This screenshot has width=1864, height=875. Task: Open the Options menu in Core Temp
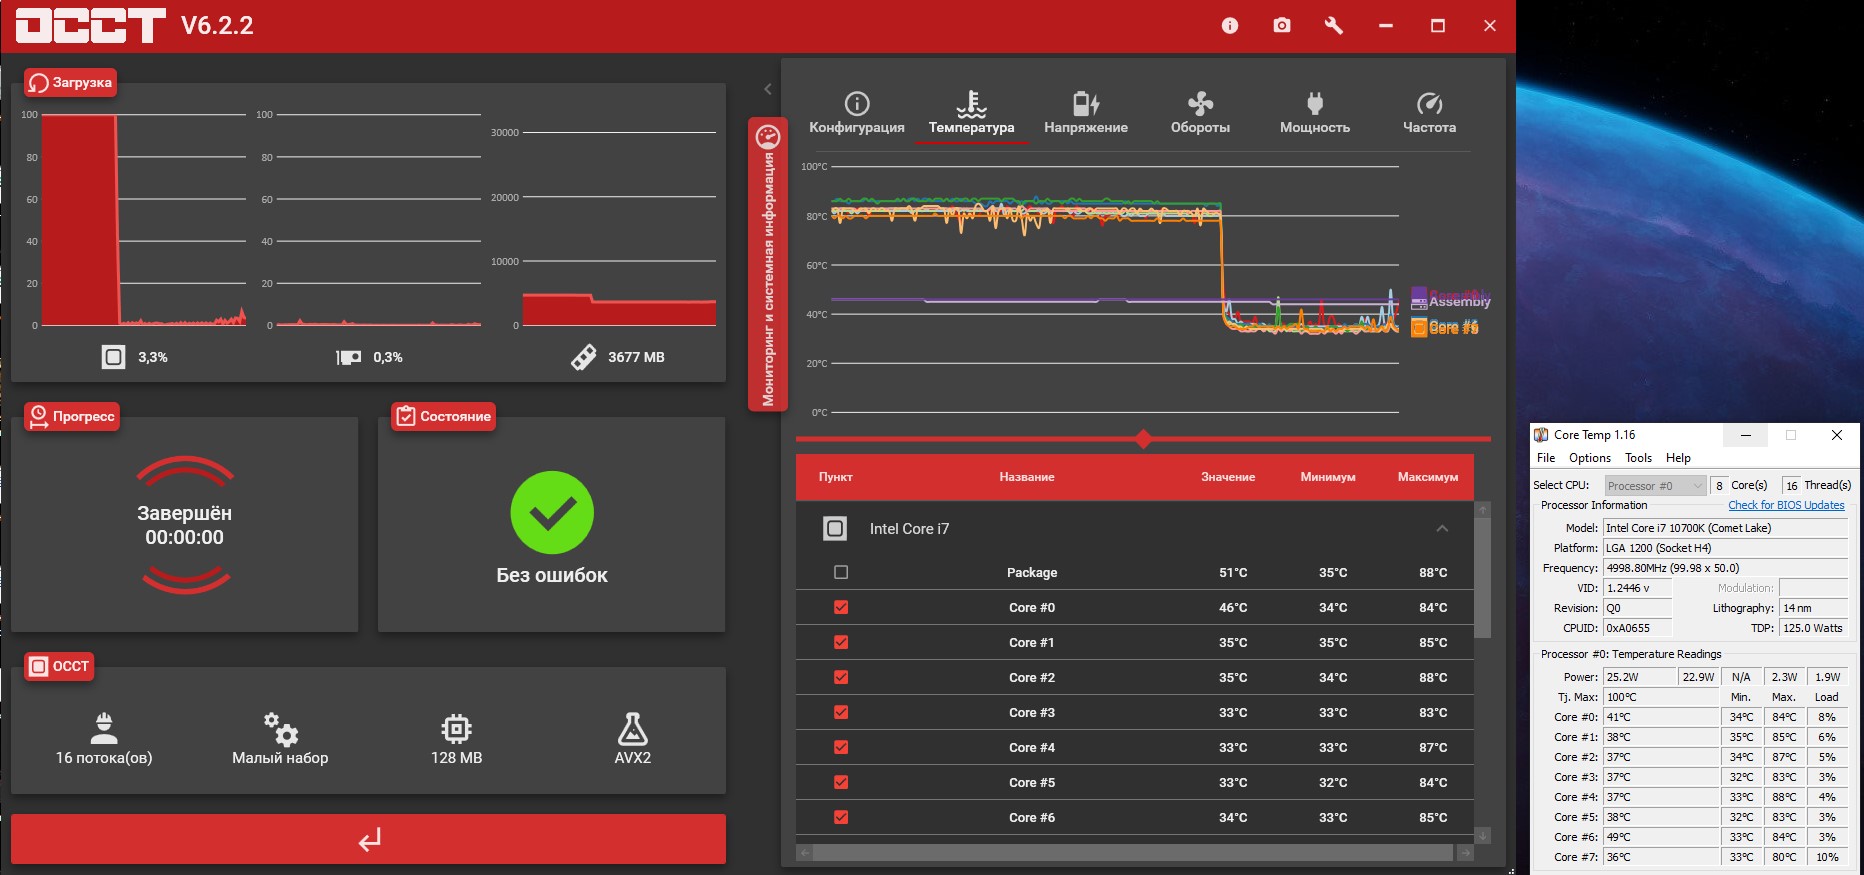pos(1590,458)
